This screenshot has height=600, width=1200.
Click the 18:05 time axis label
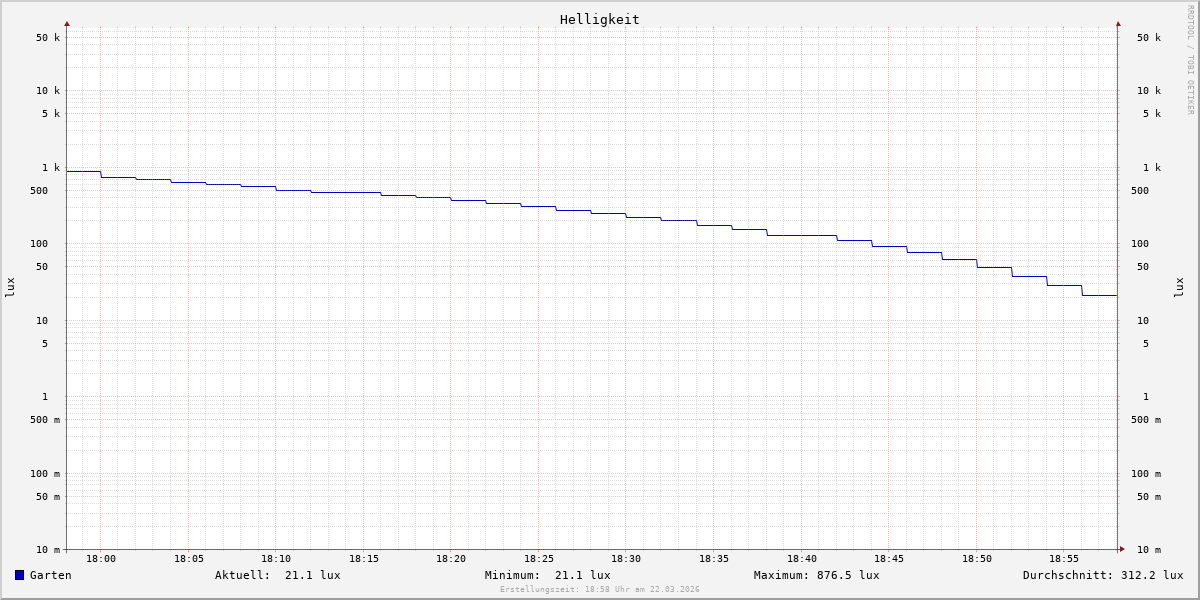point(189,559)
